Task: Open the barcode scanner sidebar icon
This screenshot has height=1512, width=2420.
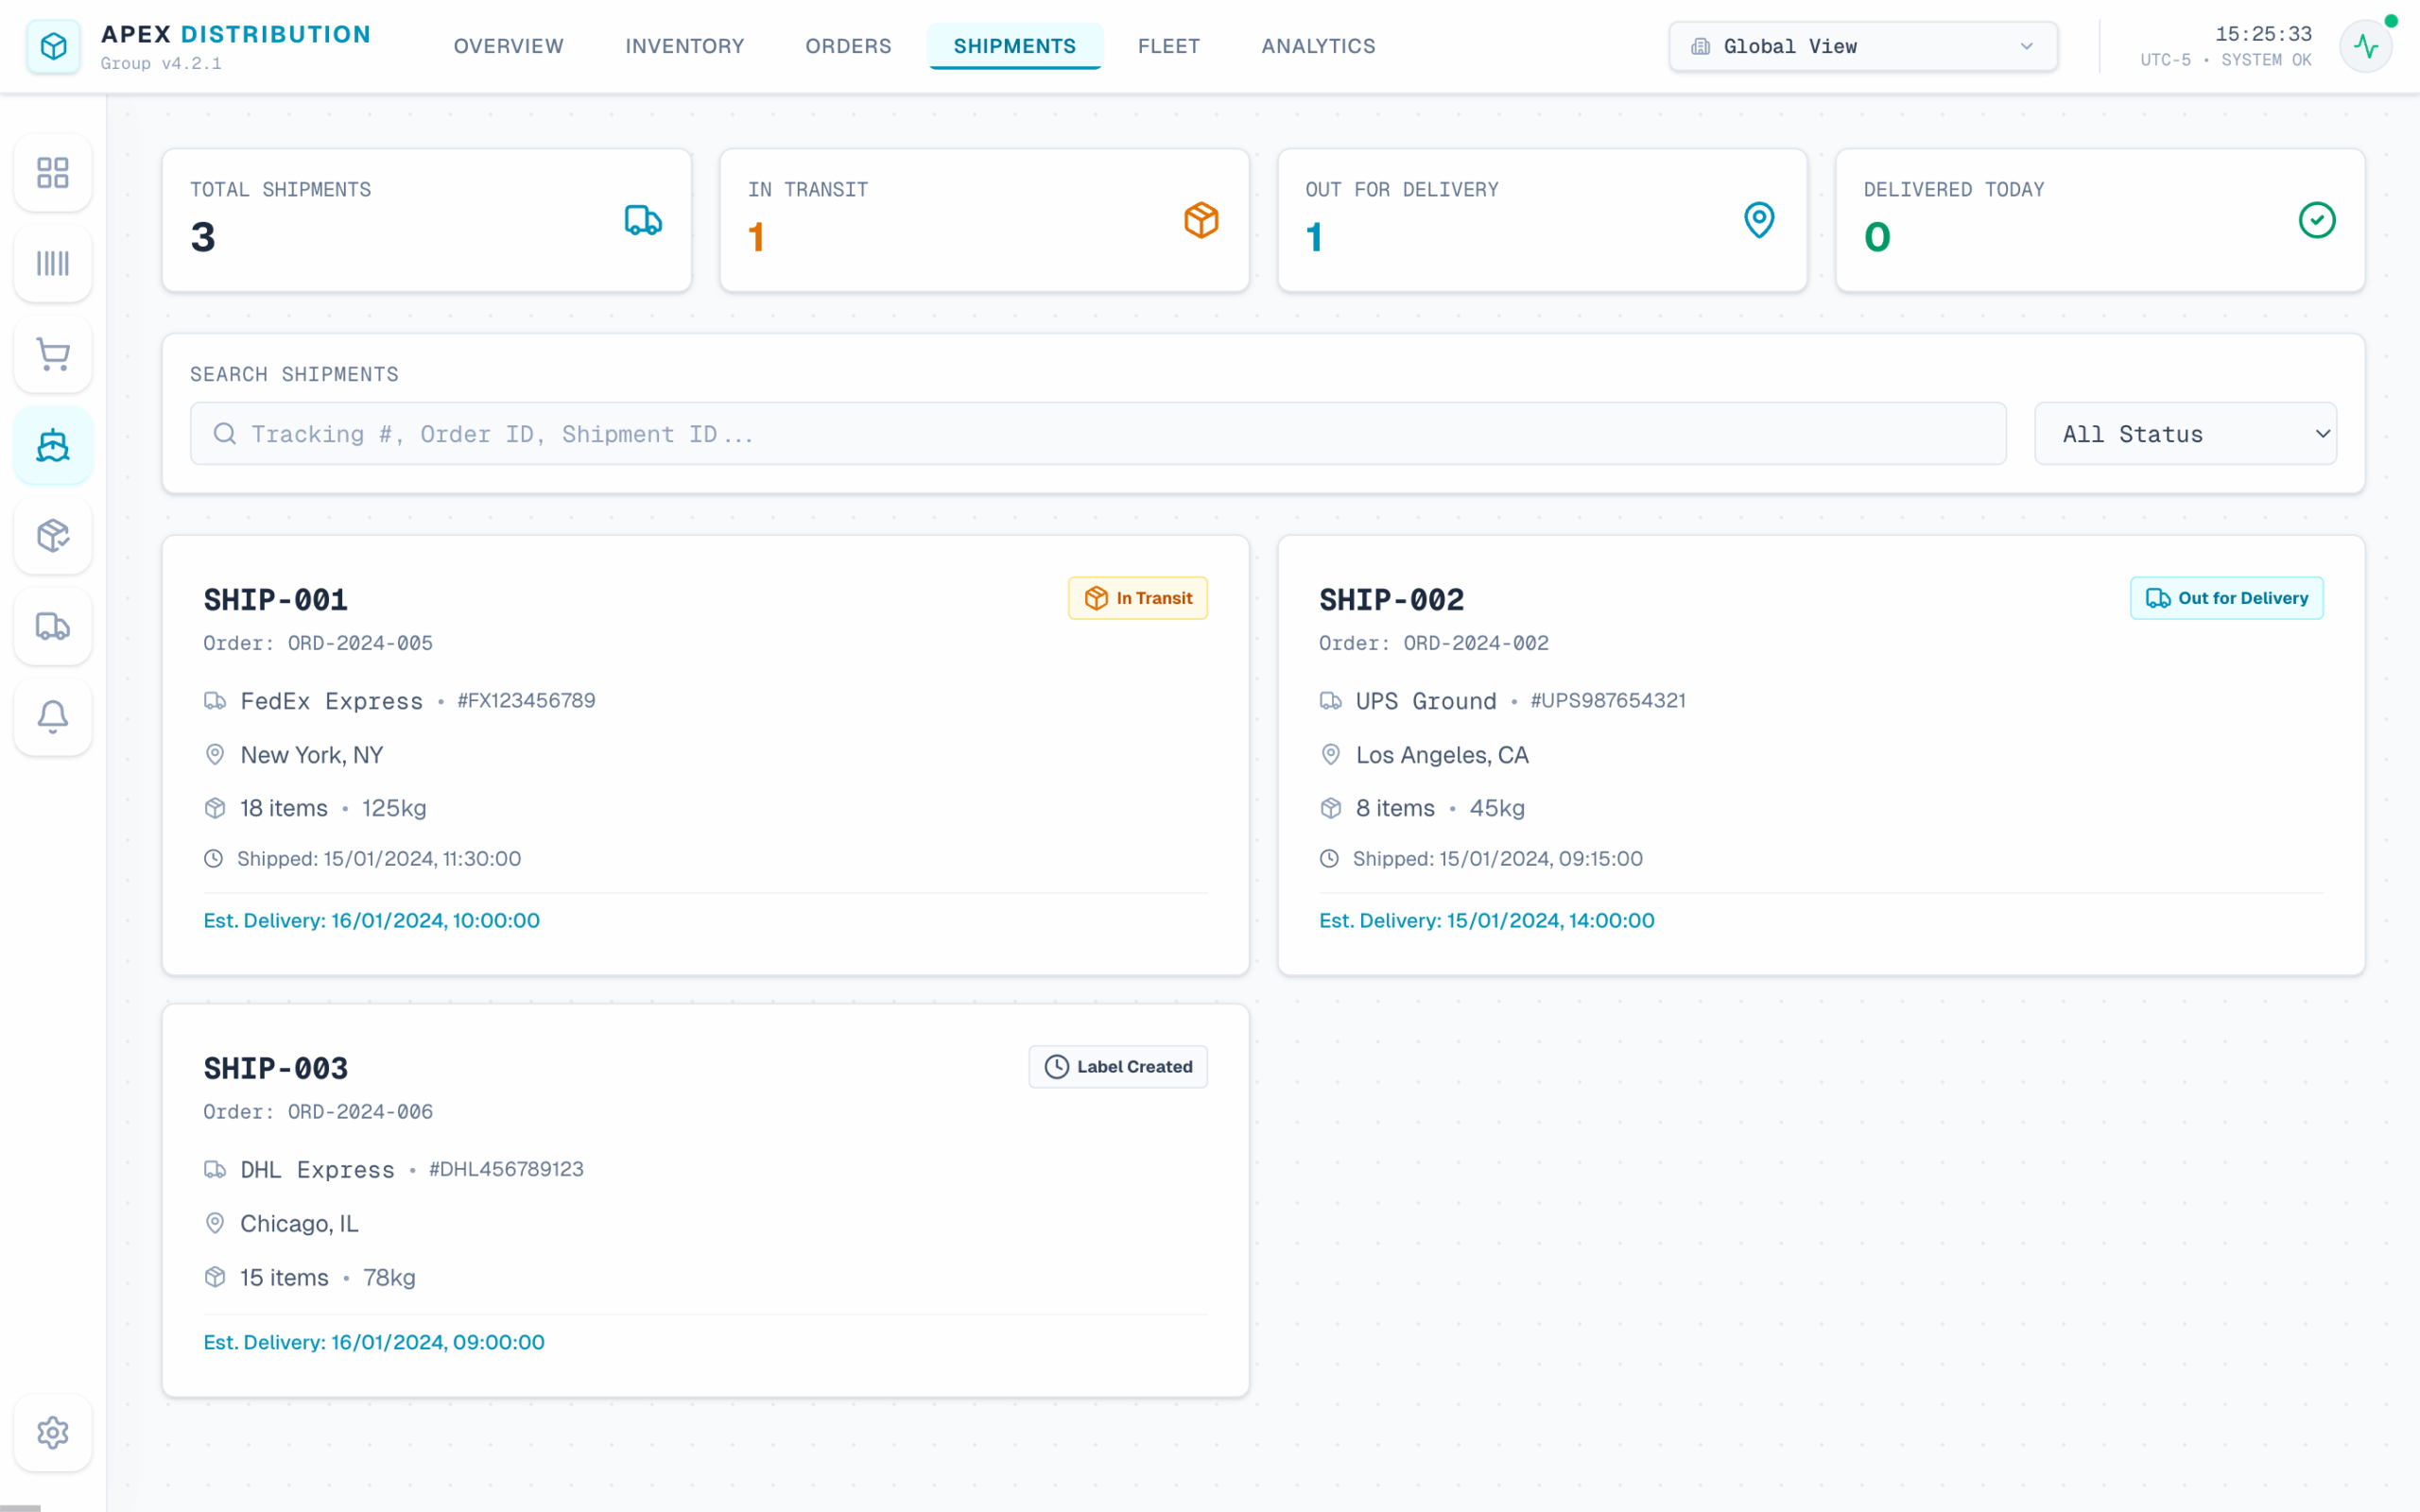Action: 53,263
